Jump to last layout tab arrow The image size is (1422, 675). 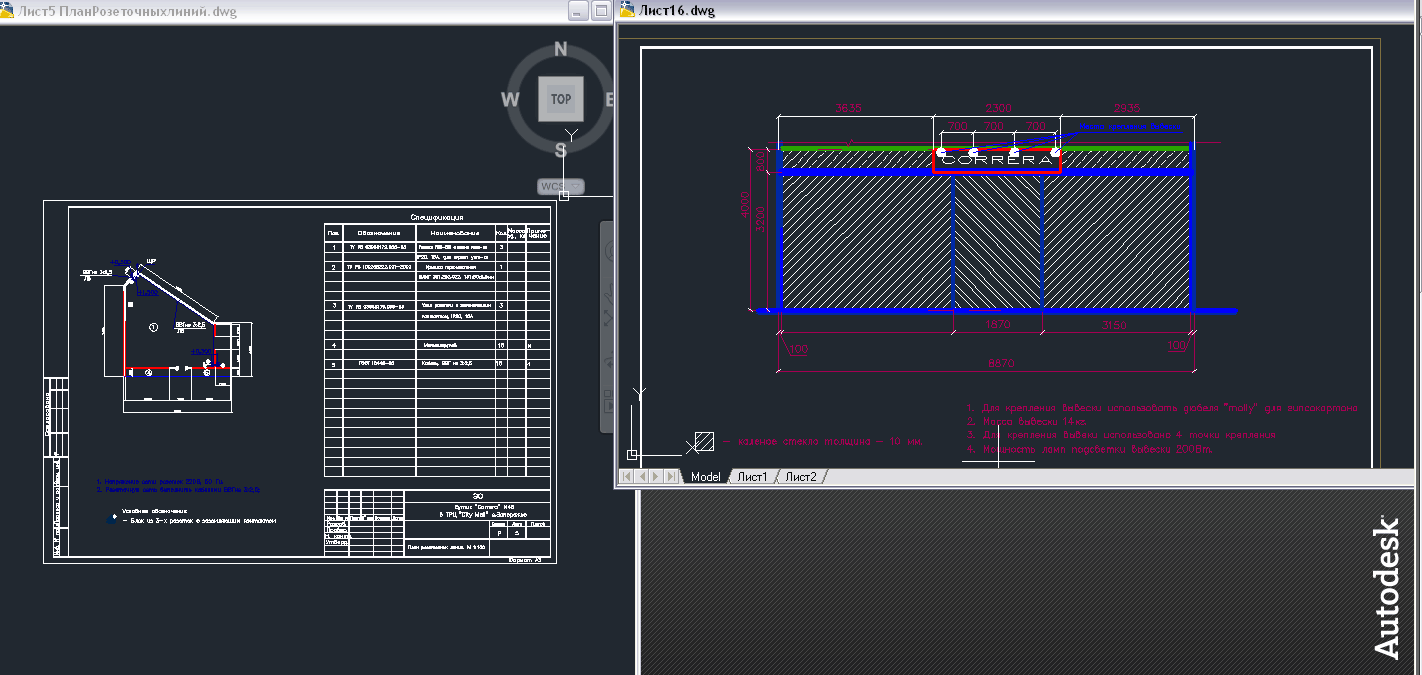(669, 477)
